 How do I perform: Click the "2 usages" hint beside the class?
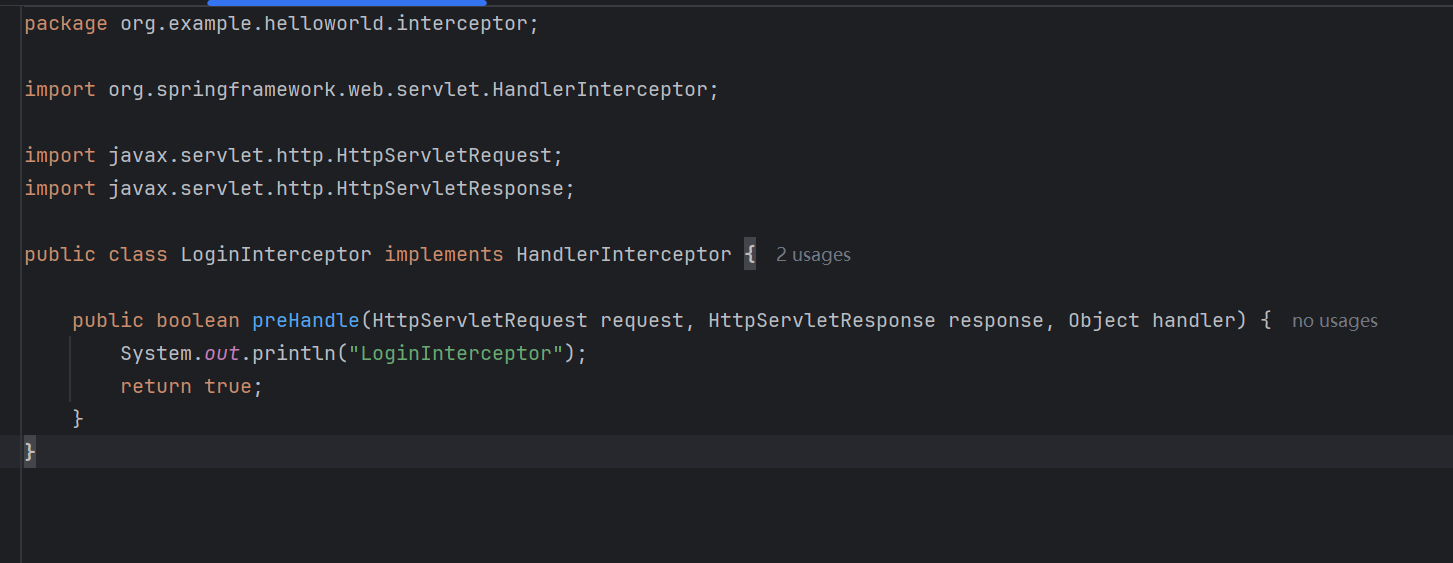coord(813,255)
